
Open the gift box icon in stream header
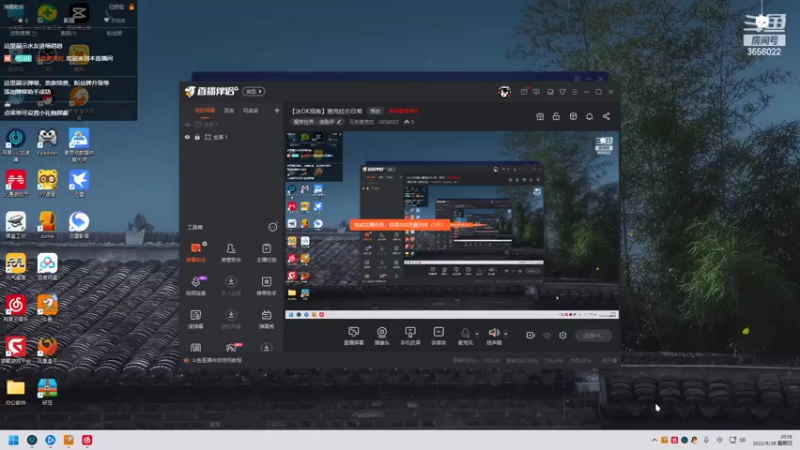(540, 116)
